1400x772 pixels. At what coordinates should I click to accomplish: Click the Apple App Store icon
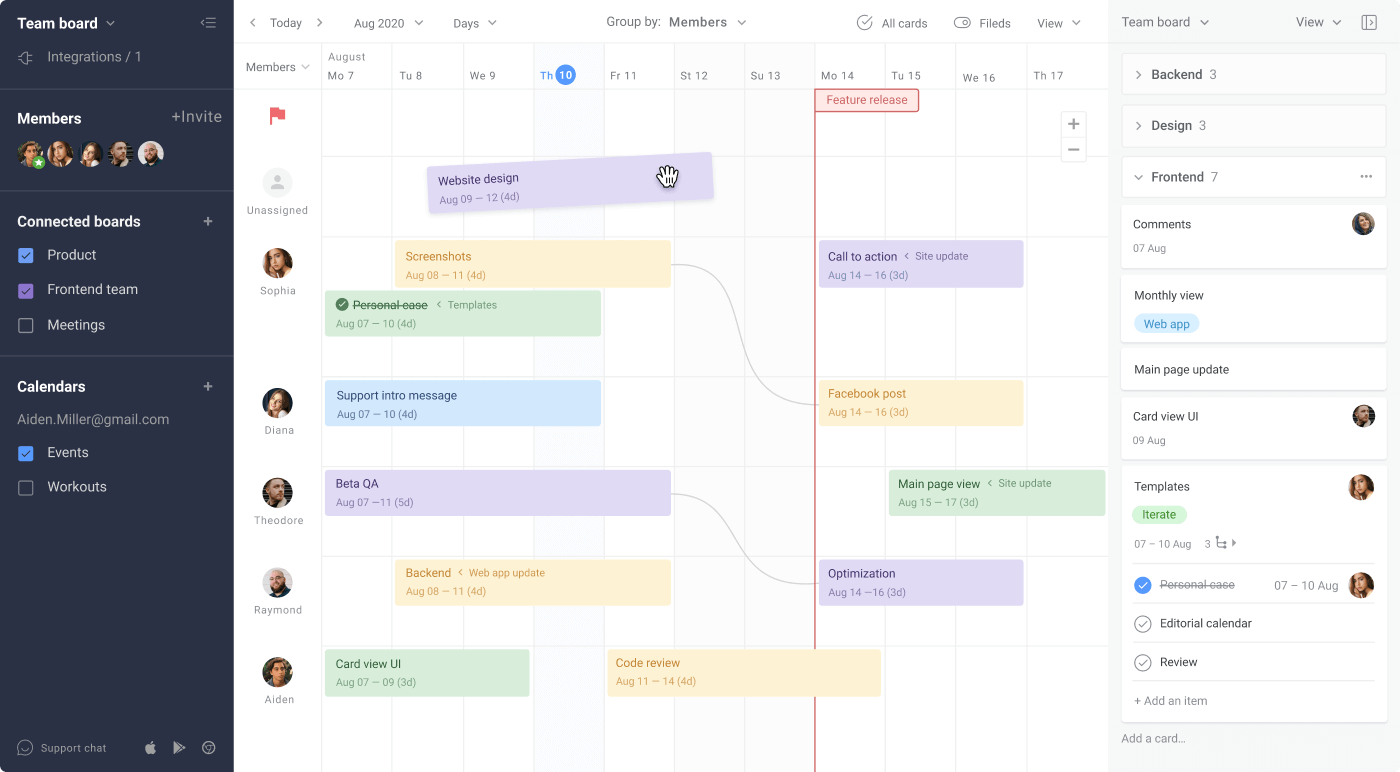coord(149,747)
